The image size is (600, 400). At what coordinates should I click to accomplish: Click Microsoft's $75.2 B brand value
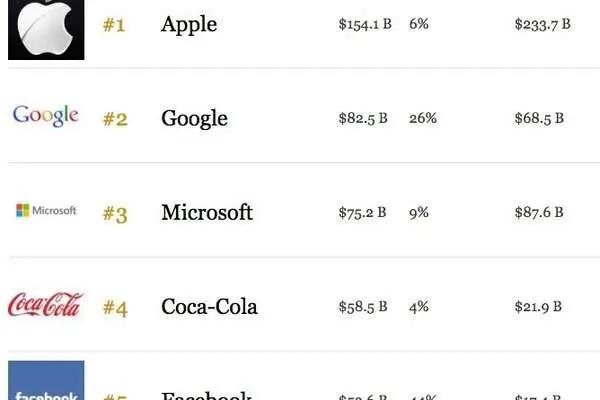pos(362,212)
